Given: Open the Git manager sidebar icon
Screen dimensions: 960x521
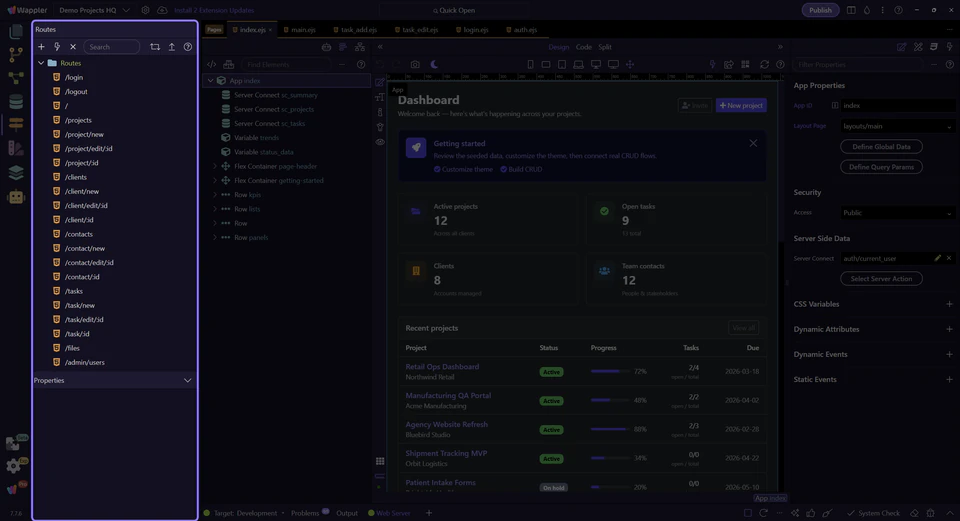Looking at the screenshot, I should pyautogui.click(x=16, y=54).
